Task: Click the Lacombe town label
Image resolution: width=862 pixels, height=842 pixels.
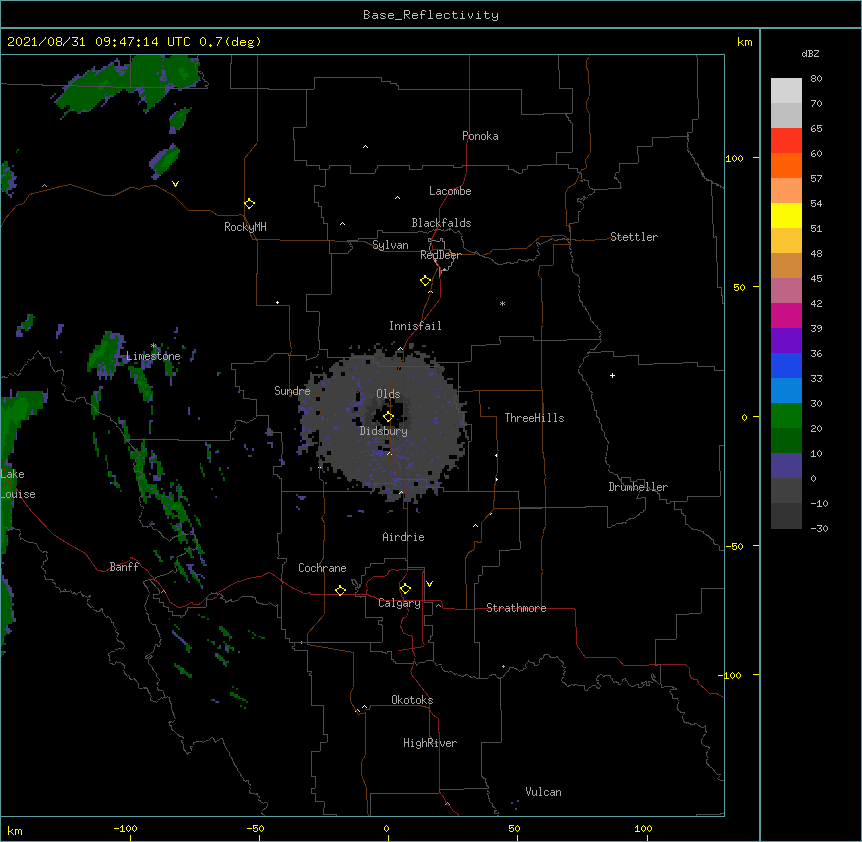Action: point(450,191)
